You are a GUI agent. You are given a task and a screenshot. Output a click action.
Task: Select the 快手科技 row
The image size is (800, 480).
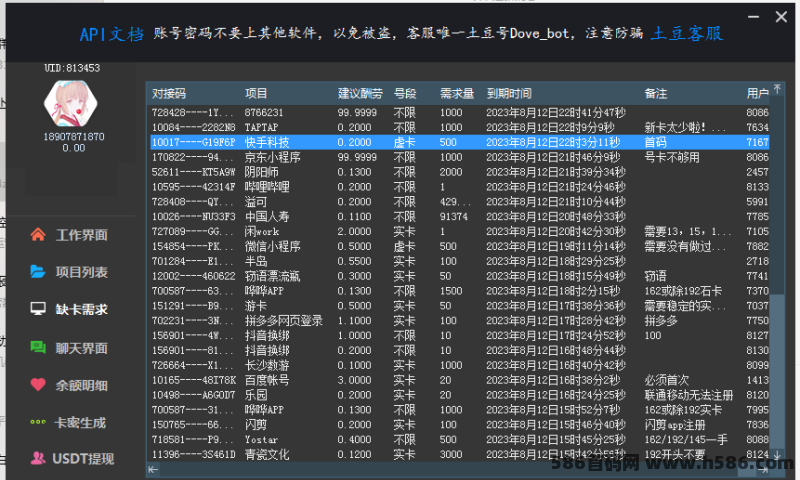tap(460, 142)
